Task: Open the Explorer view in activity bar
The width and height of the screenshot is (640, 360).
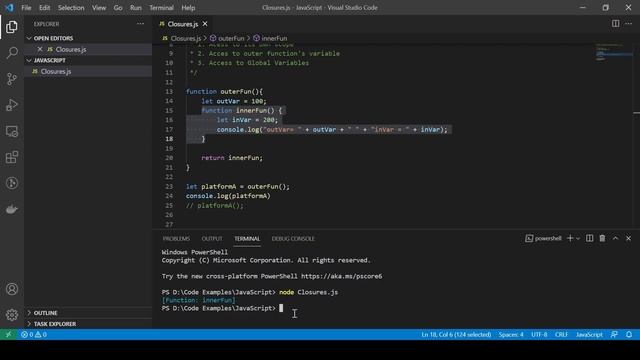Action: tap(12, 27)
